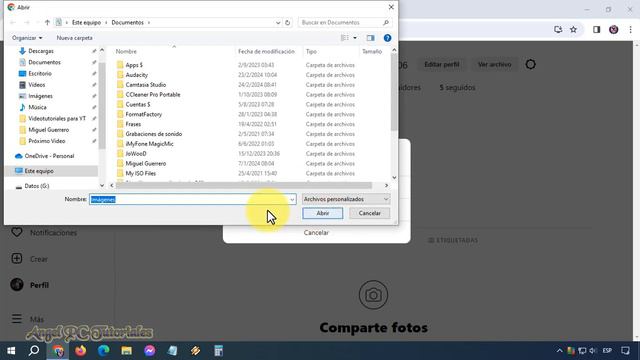
Task: Select the Datos (G:) drive
Action: tap(37, 186)
